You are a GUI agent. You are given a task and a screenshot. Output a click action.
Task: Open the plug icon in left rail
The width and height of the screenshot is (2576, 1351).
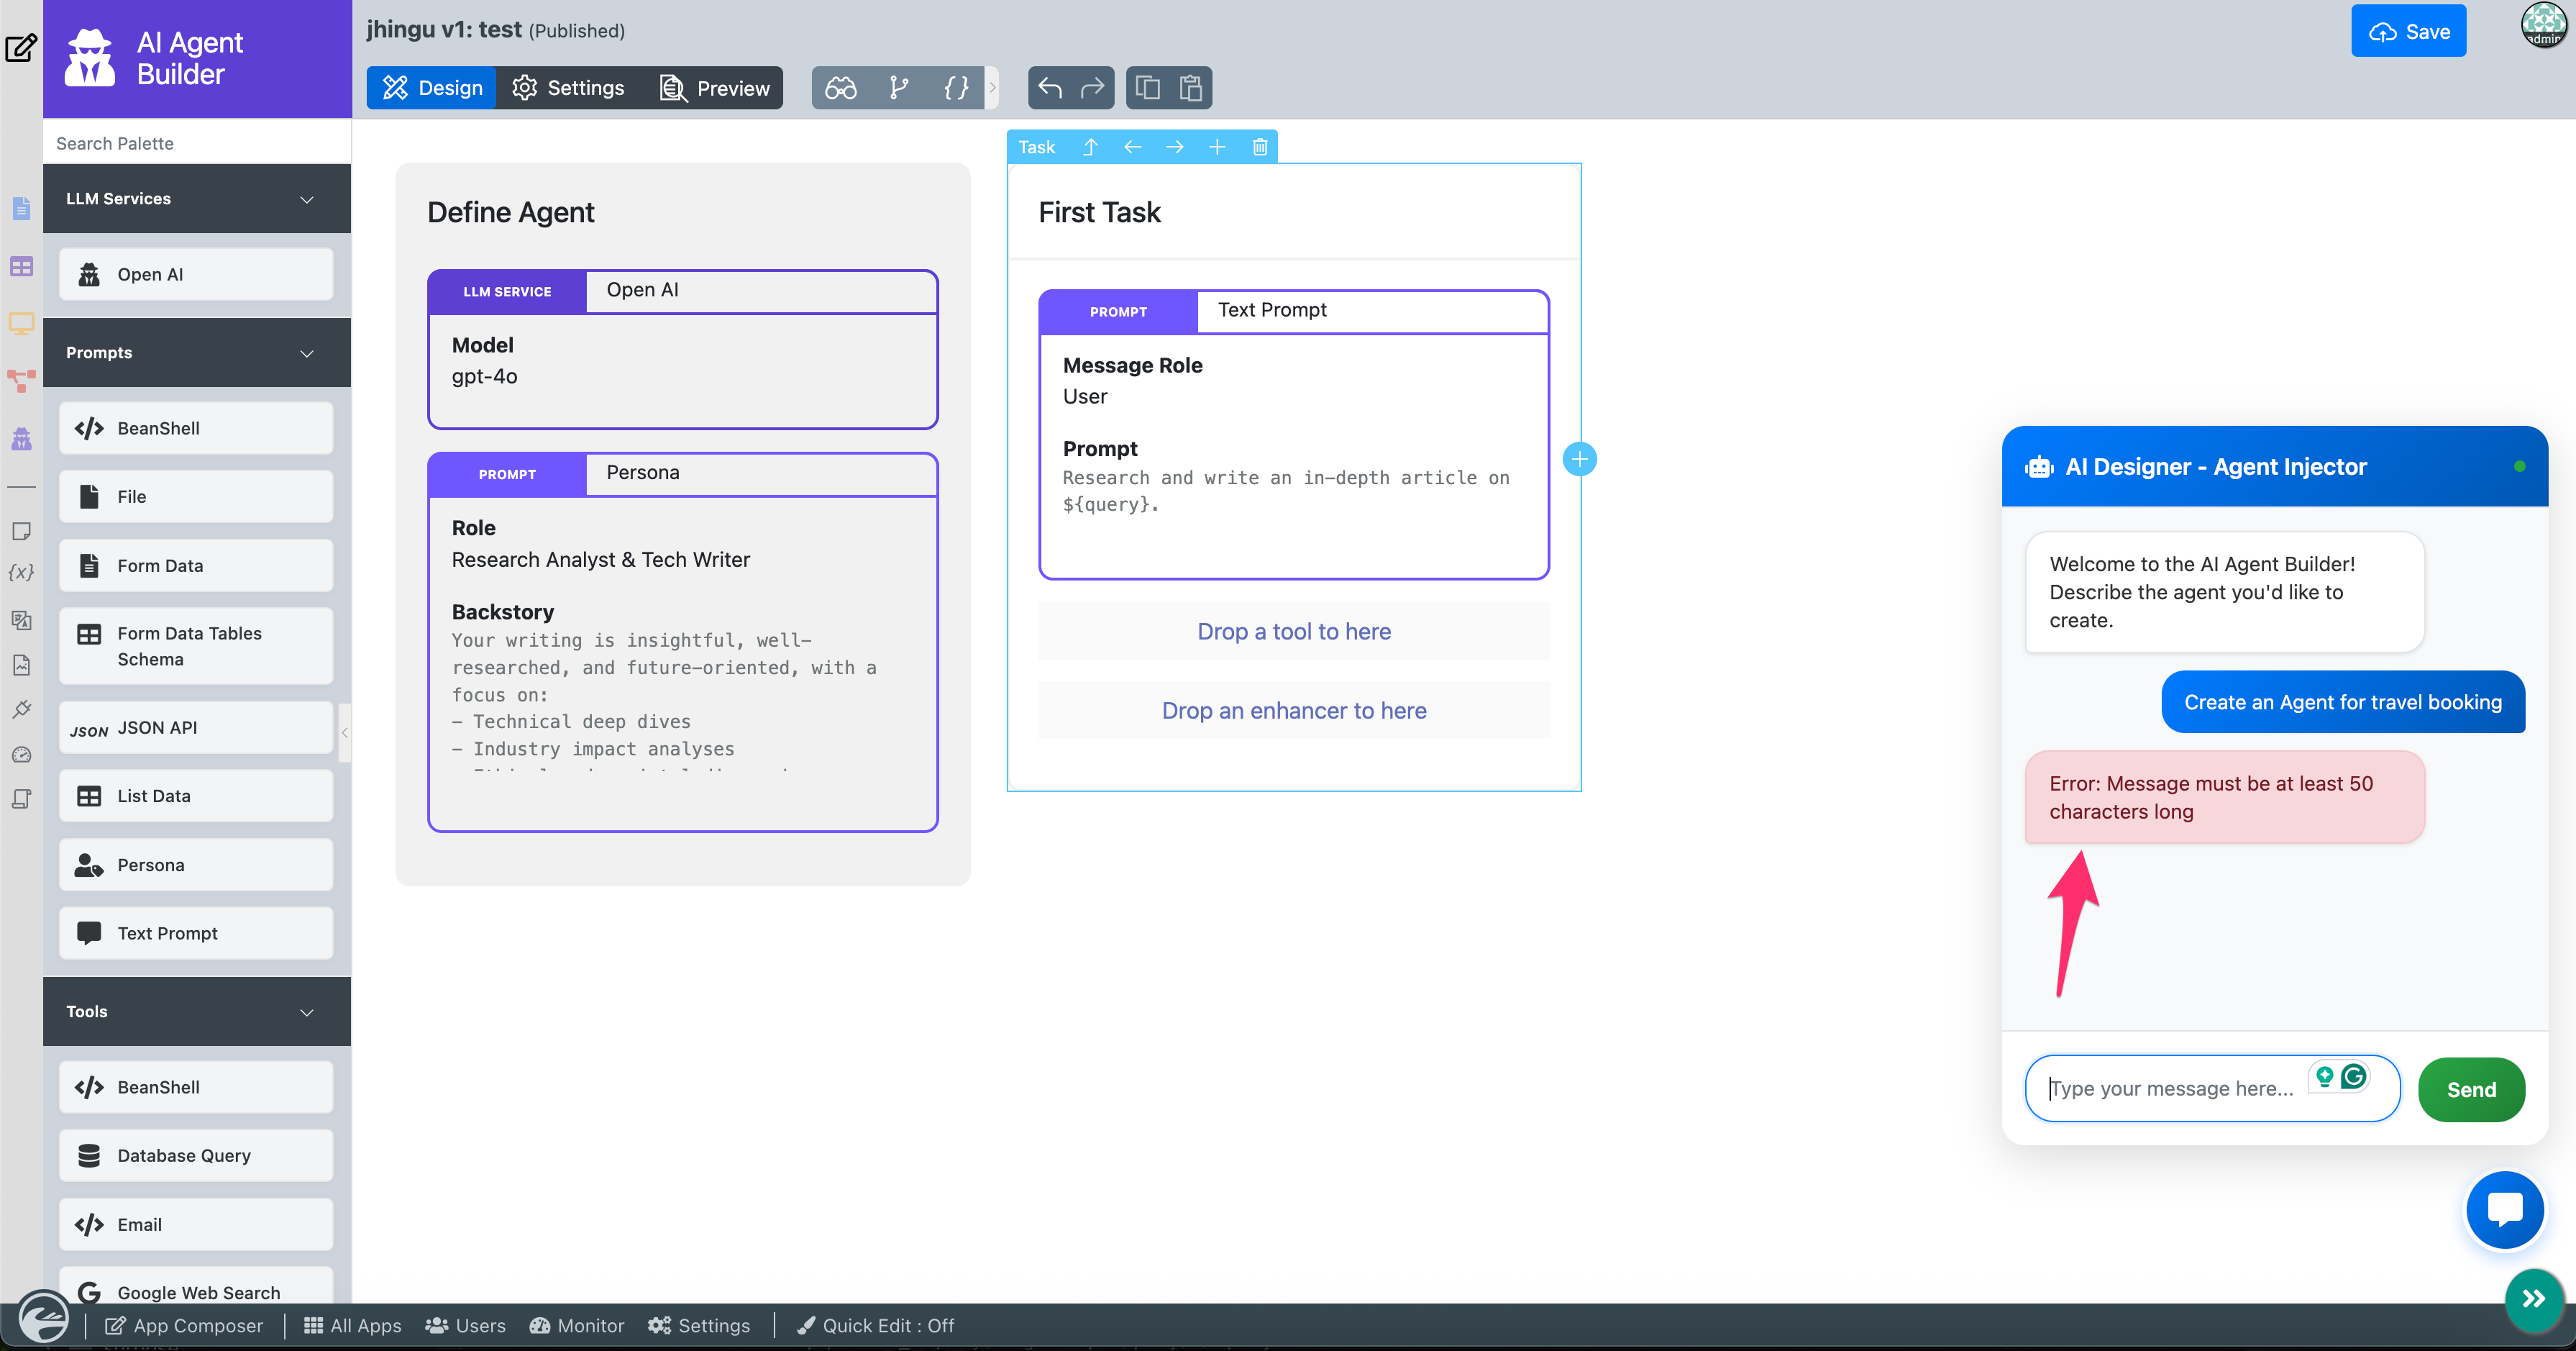21,709
